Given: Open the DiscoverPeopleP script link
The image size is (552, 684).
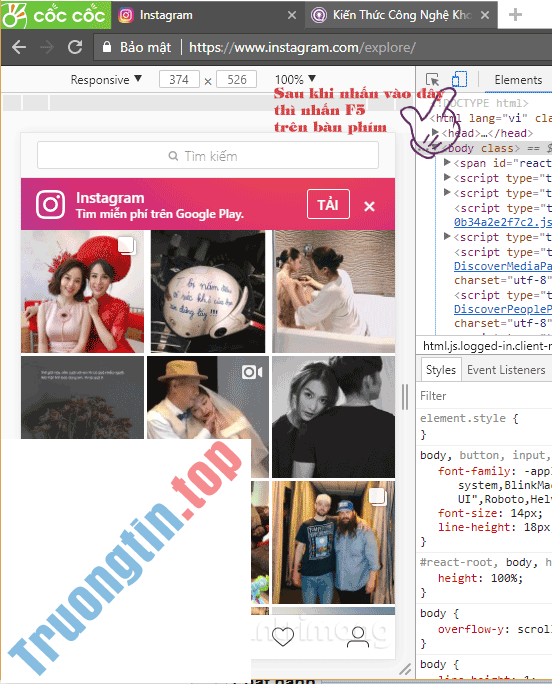Looking at the screenshot, I should coord(503,309).
